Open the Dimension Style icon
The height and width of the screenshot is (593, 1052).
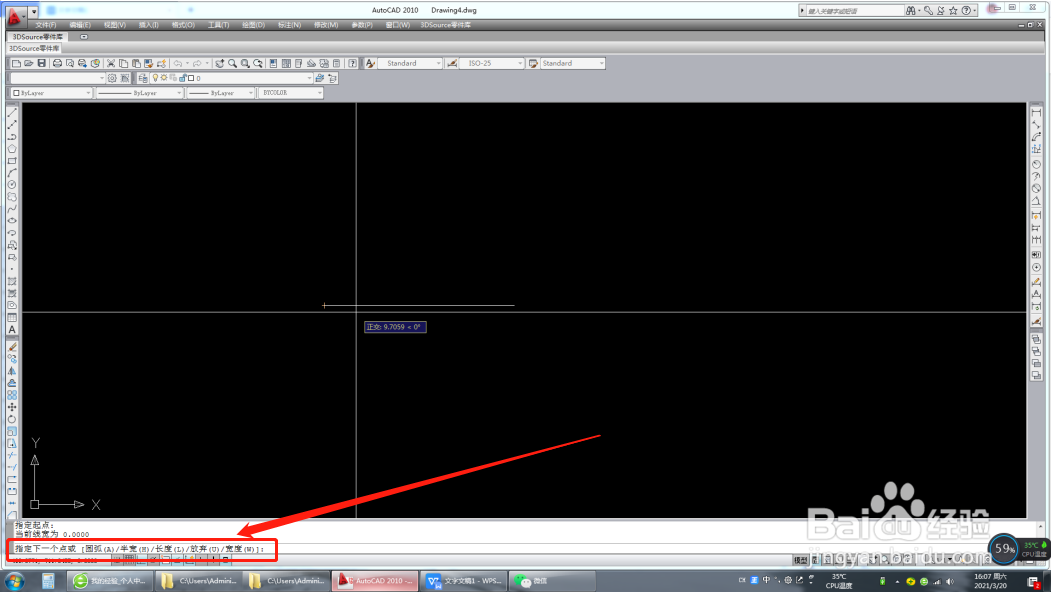pos(452,63)
